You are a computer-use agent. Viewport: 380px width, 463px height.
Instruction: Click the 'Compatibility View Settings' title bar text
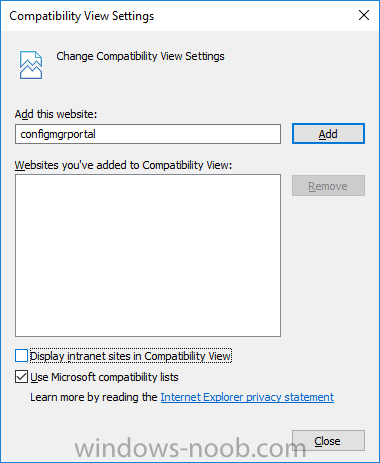pyautogui.click(x=82, y=16)
